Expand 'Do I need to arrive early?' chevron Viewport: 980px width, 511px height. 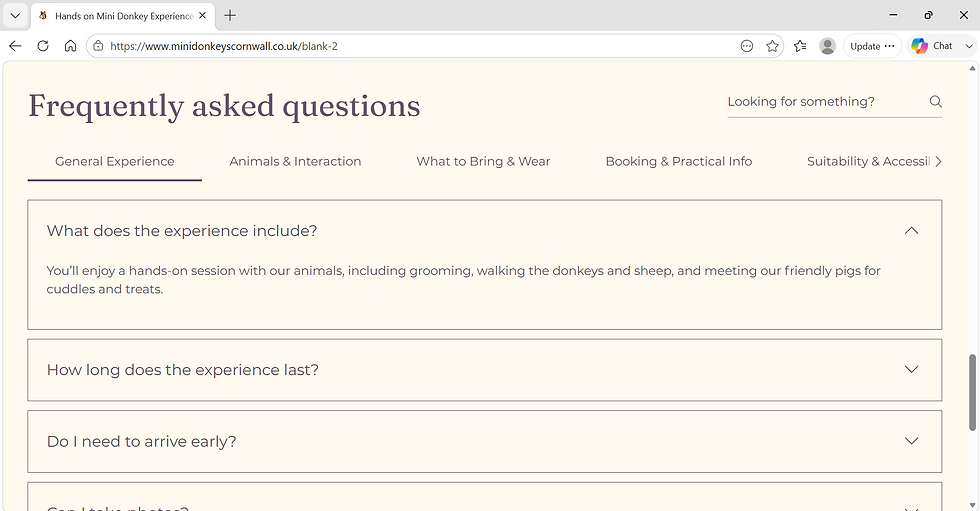pos(911,440)
